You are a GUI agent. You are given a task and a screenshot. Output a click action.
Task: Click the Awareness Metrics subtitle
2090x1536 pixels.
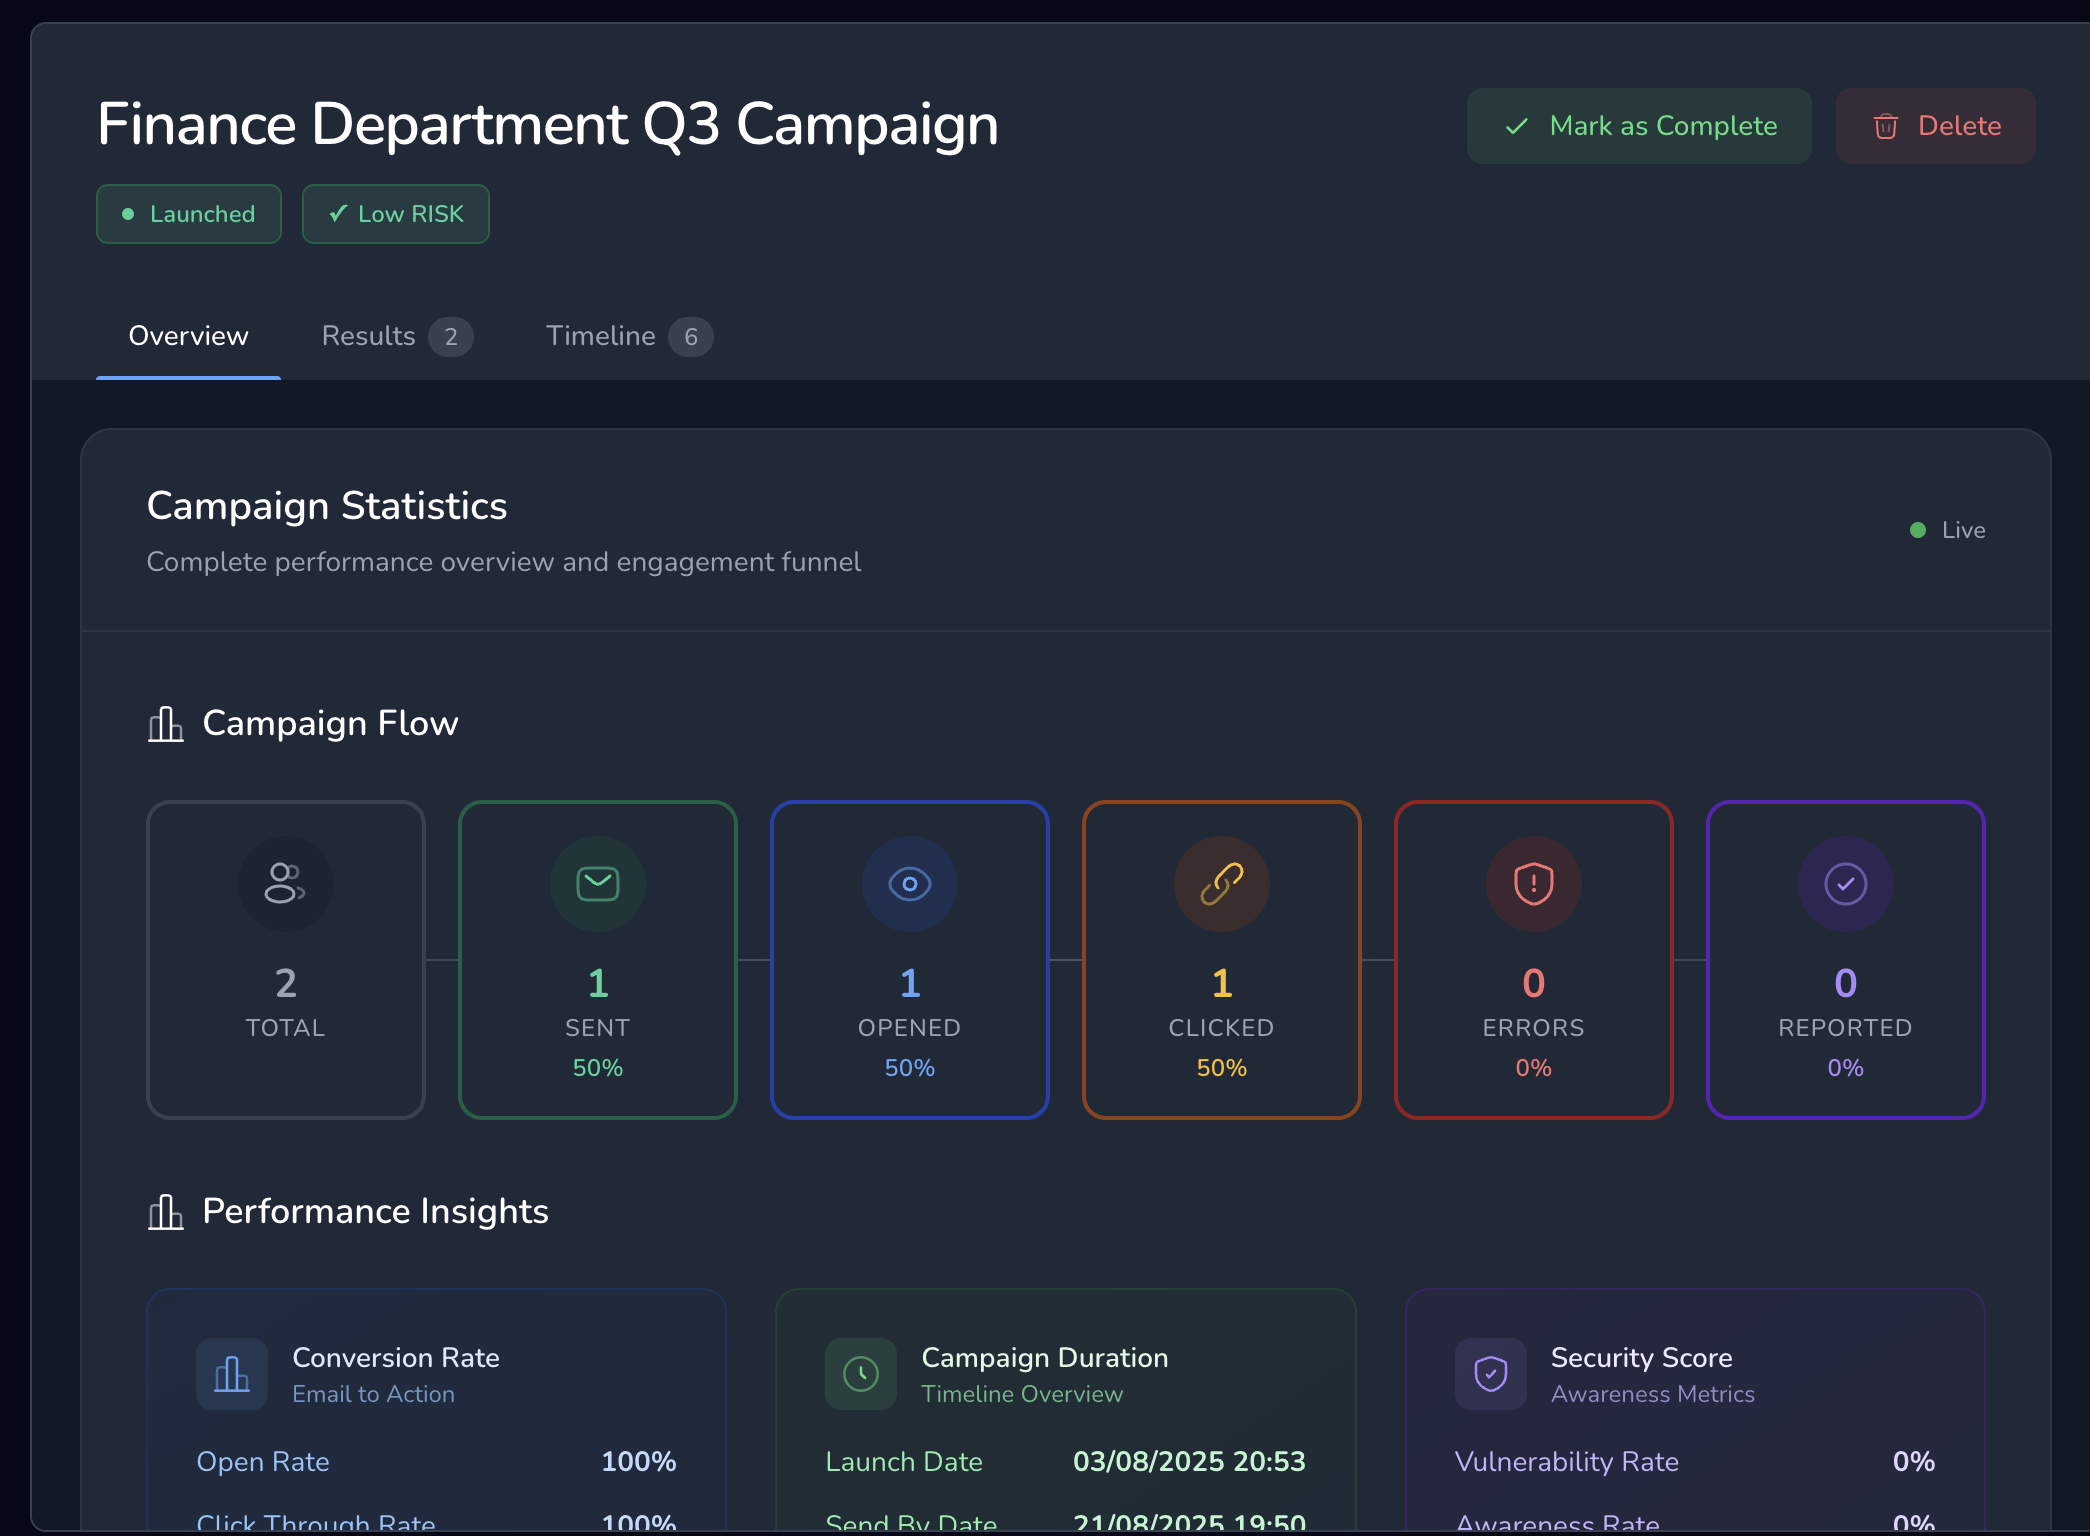pos(1652,1394)
